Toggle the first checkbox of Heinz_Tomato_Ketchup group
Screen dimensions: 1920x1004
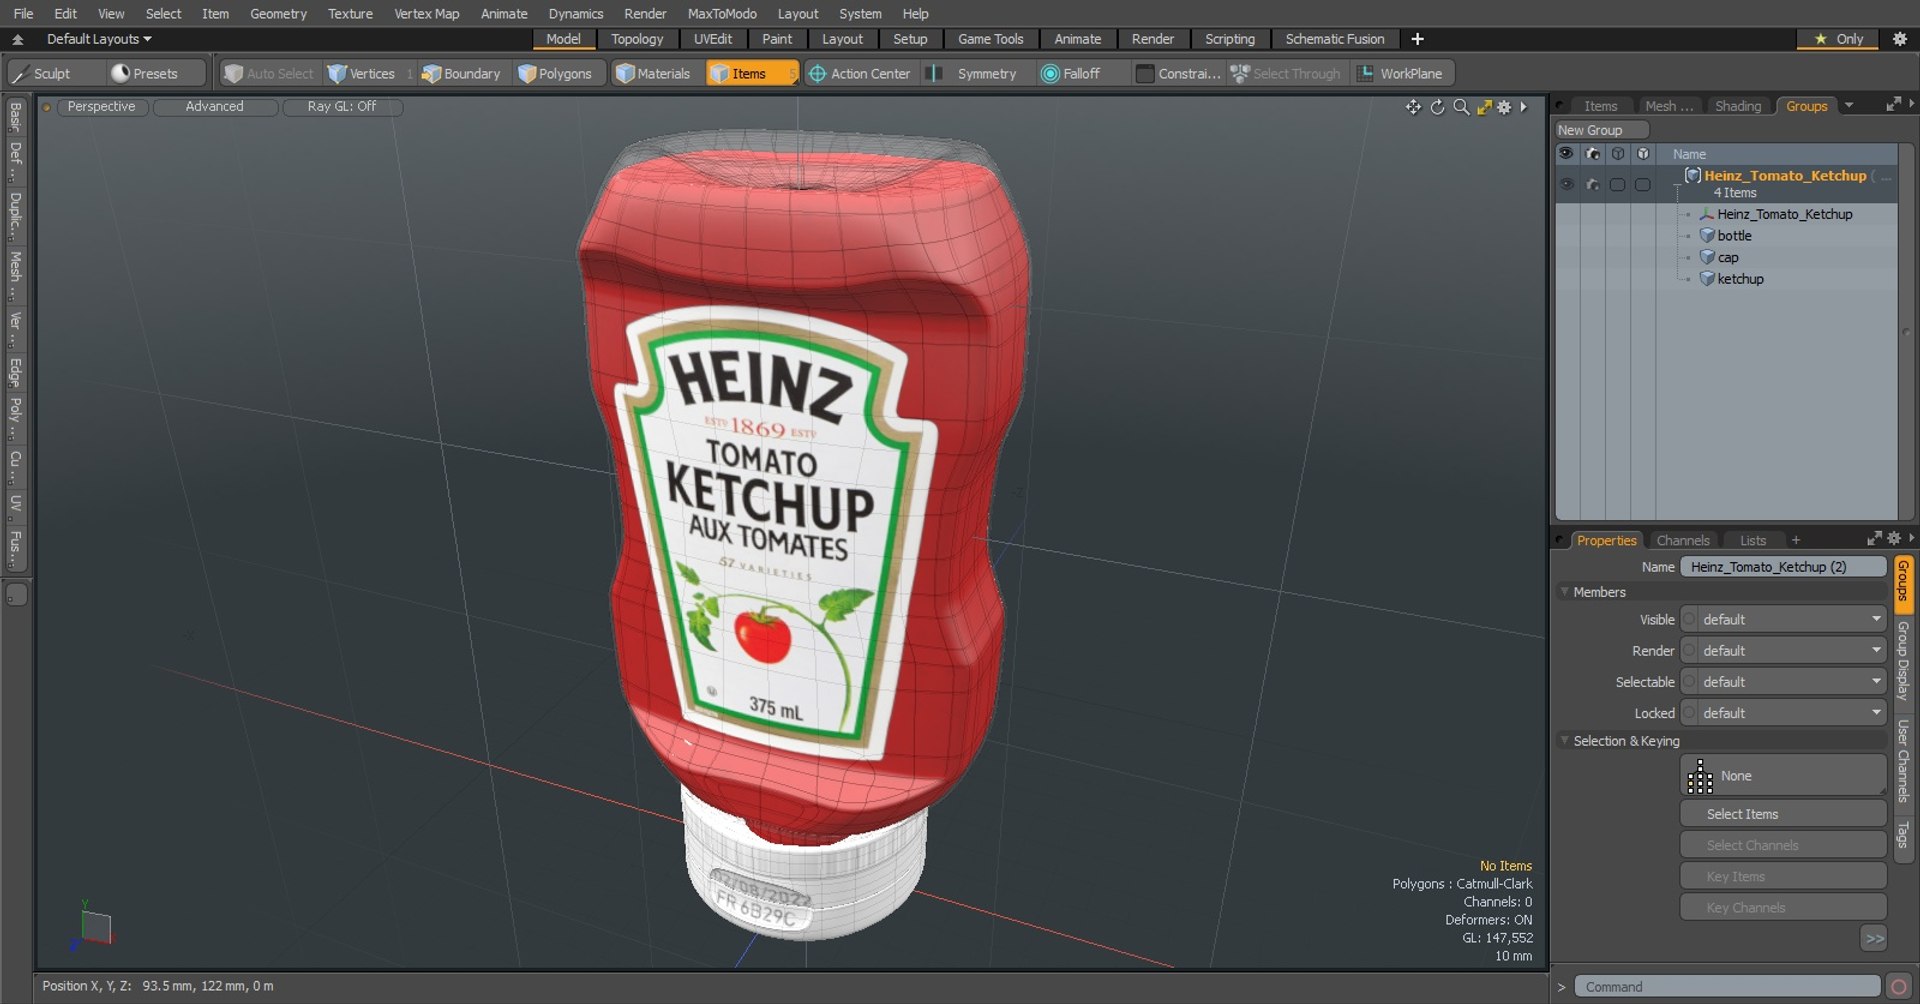1617,184
